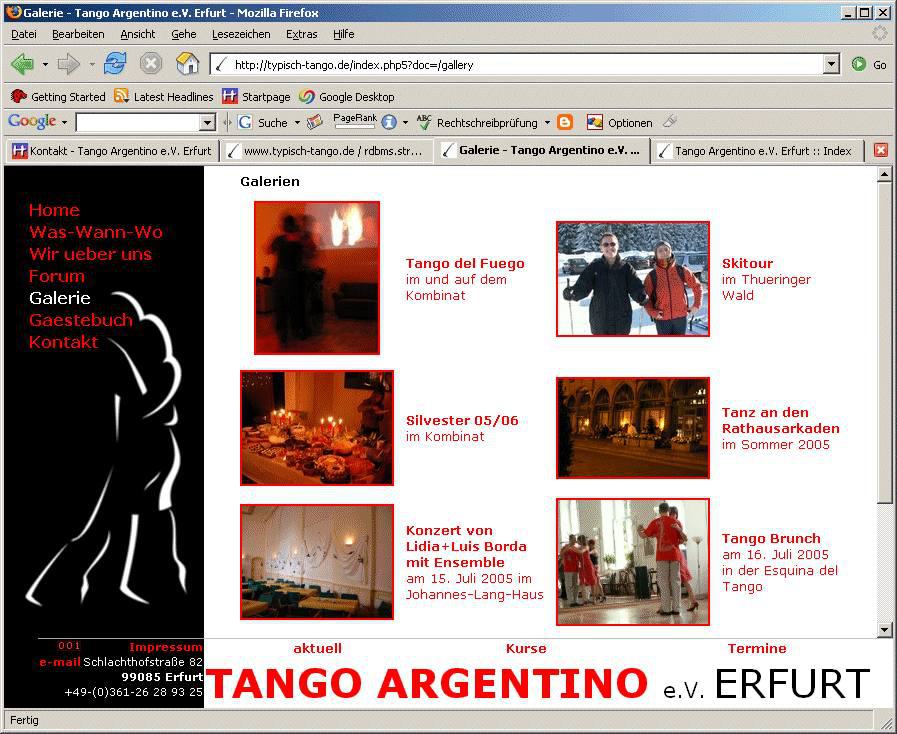Expand the Rechtschreibprüfung dropdown arrow

(547, 123)
